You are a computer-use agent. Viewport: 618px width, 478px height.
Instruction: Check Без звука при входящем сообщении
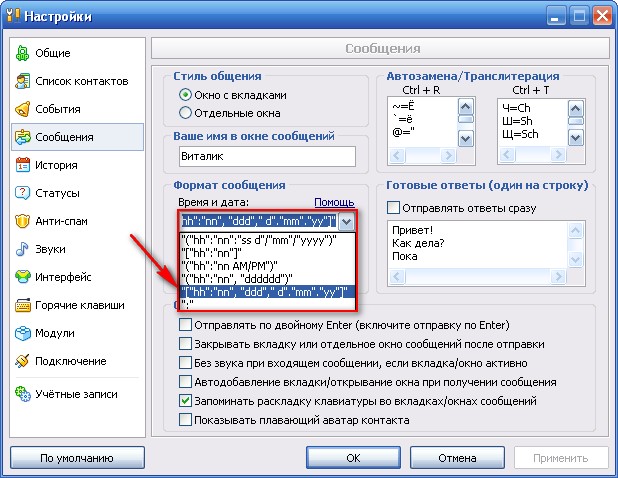(185, 363)
